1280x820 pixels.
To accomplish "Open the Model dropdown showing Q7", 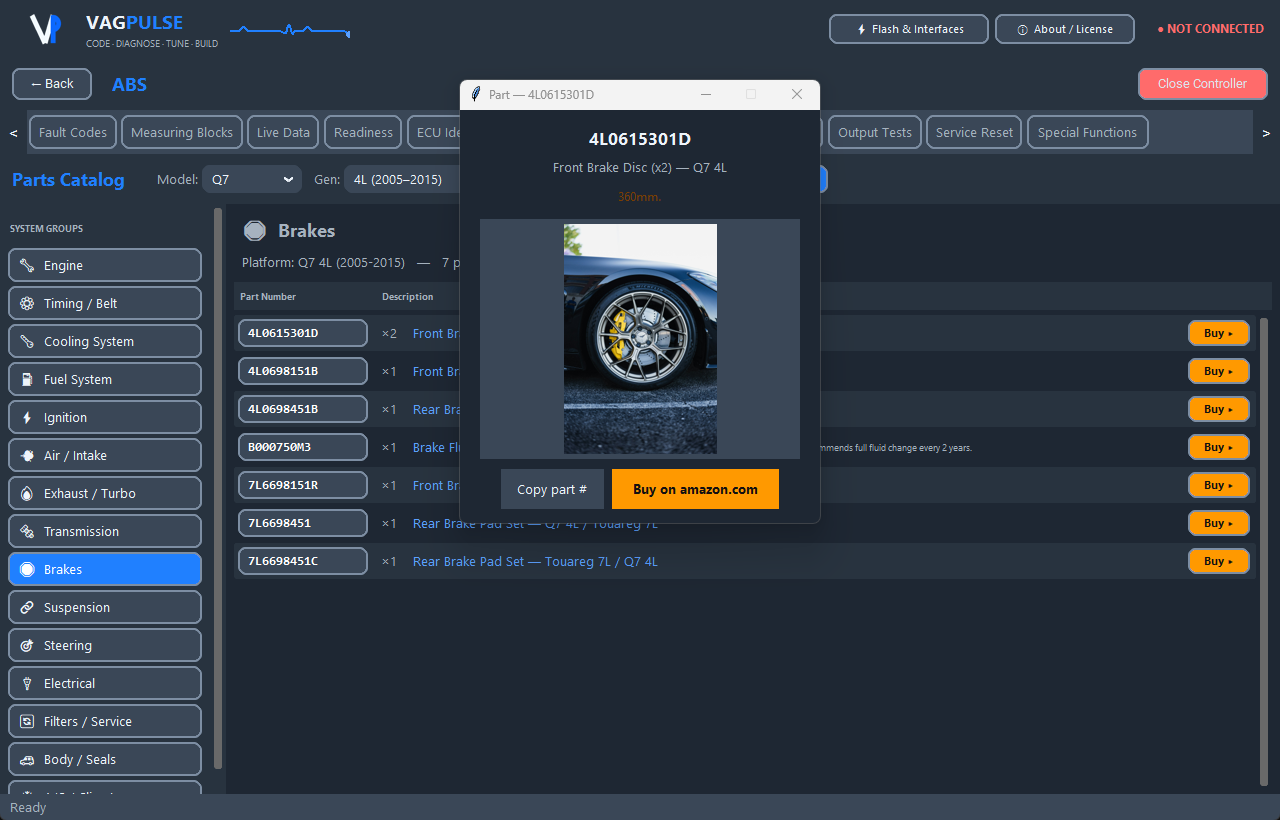I will coord(252,180).
